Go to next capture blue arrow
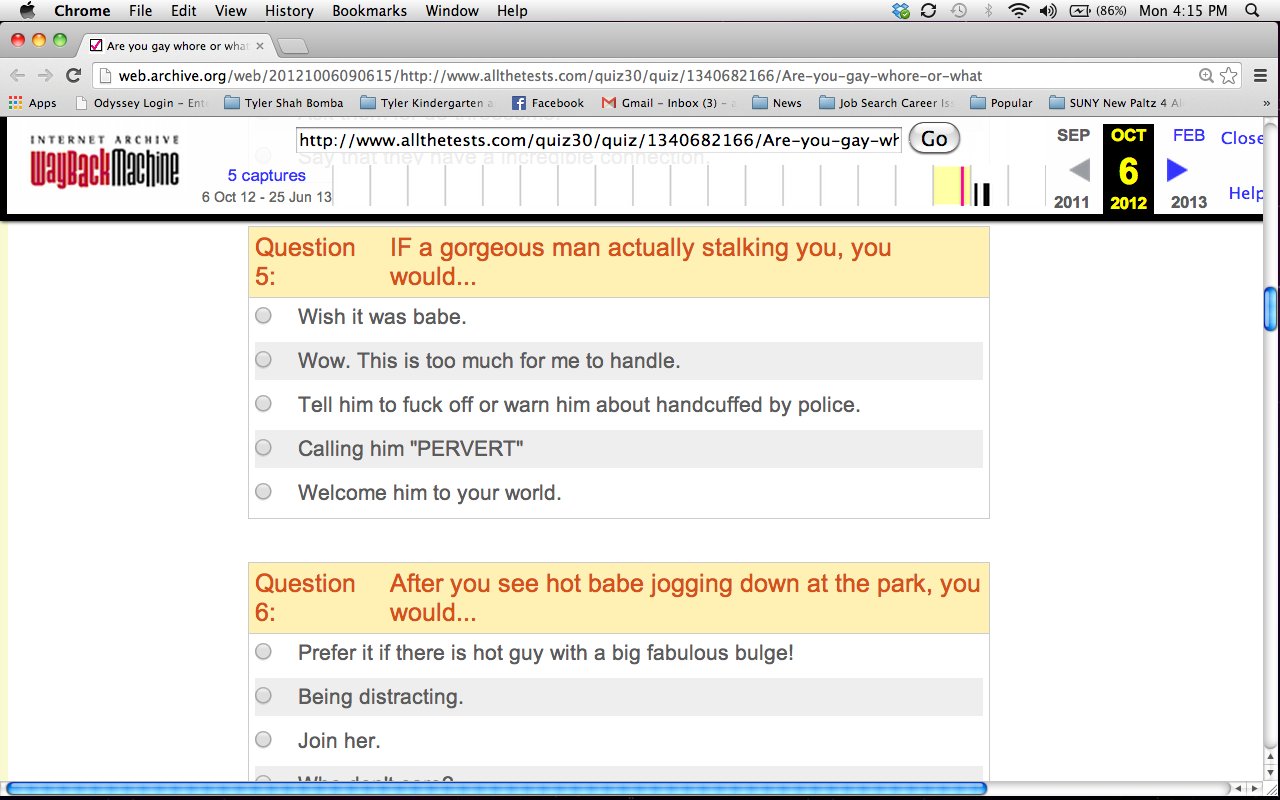 click(1177, 170)
